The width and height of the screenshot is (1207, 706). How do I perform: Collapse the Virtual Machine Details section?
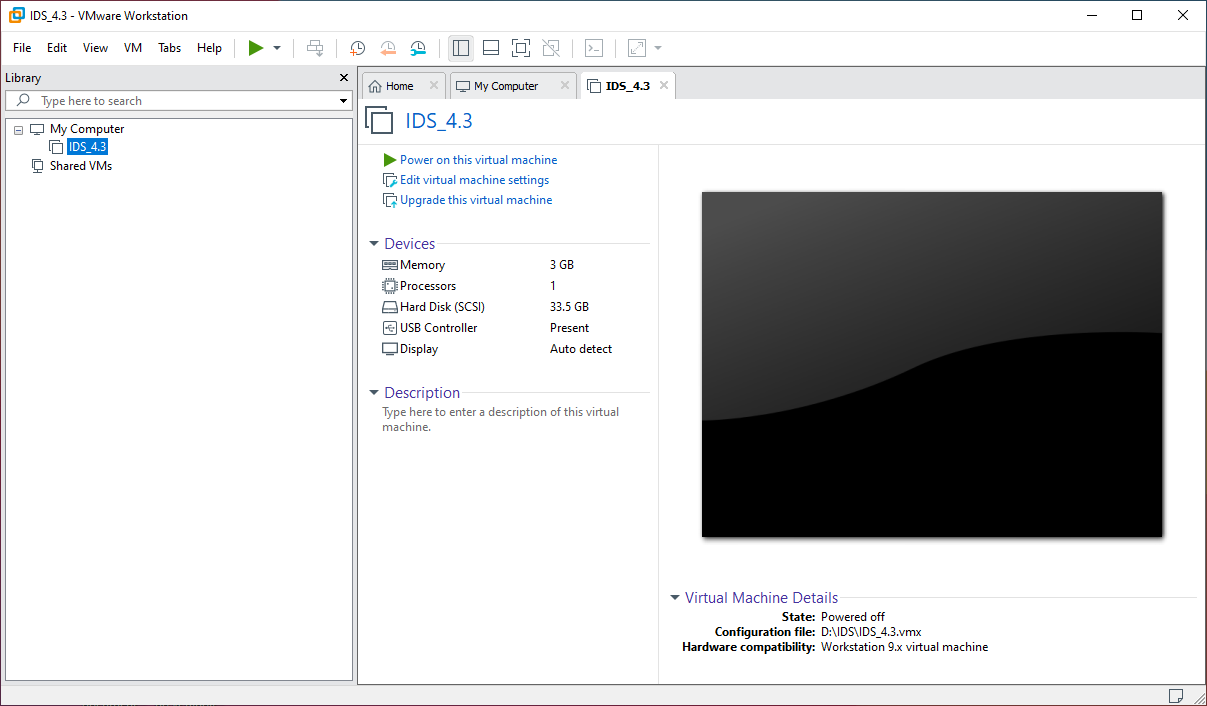(x=675, y=598)
